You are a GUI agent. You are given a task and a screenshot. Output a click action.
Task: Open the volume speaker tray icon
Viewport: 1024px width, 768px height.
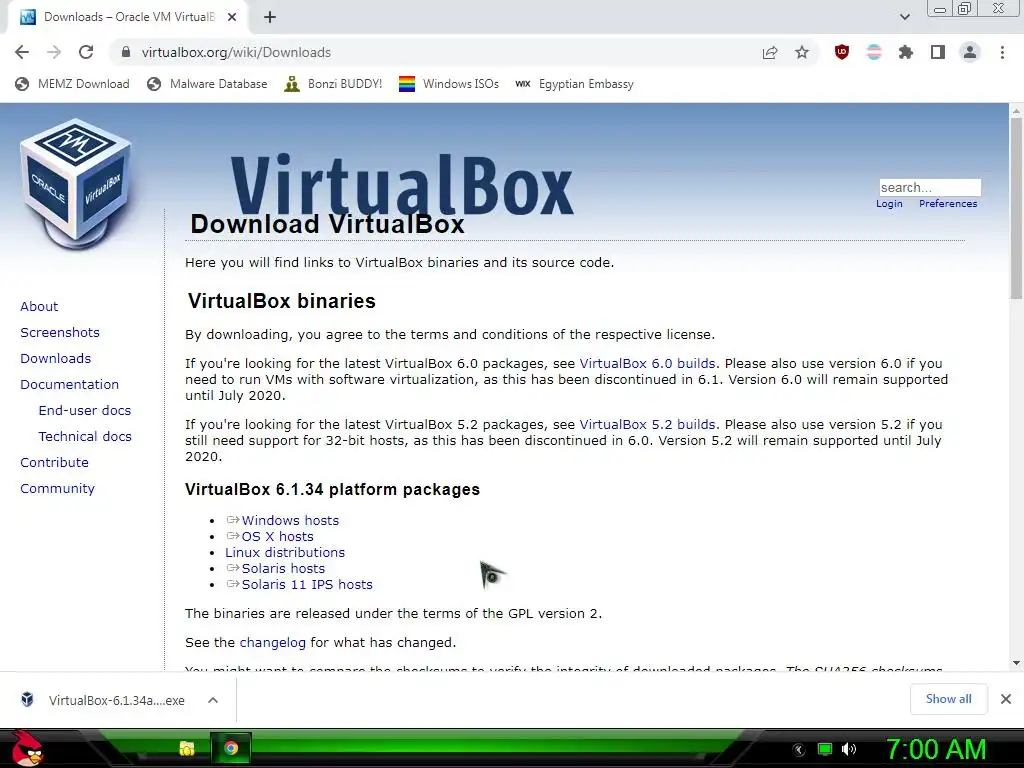[x=849, y=749]
